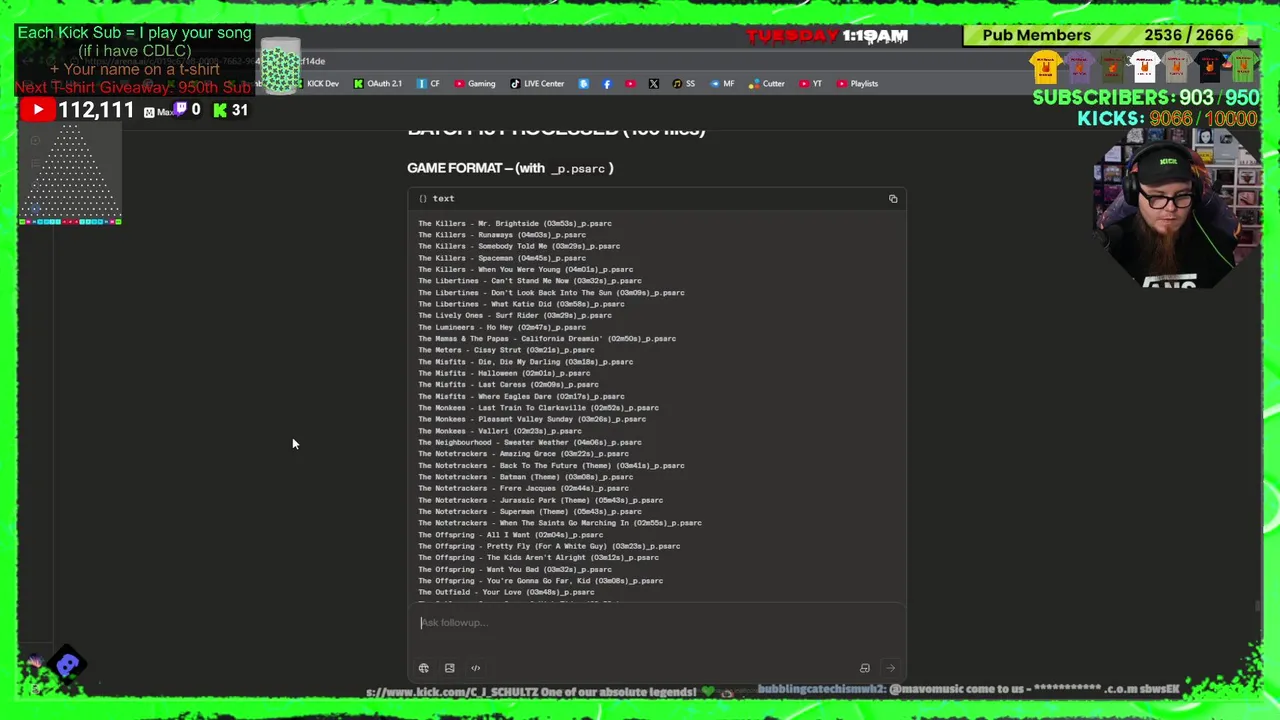The width and height of the screenshot is (1280, 720).
Task: Select 'The Libertines - What Katie Did' line
Action: point(521,304)
